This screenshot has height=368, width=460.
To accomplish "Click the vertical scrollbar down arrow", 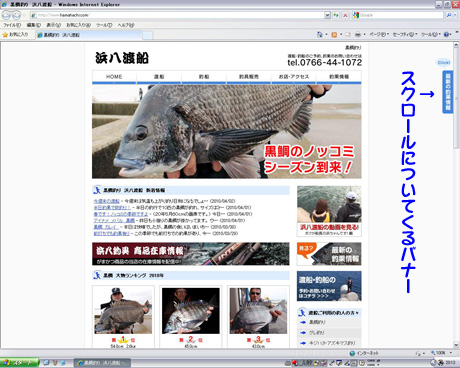I will pyautogui.click(x=456, y=345).
